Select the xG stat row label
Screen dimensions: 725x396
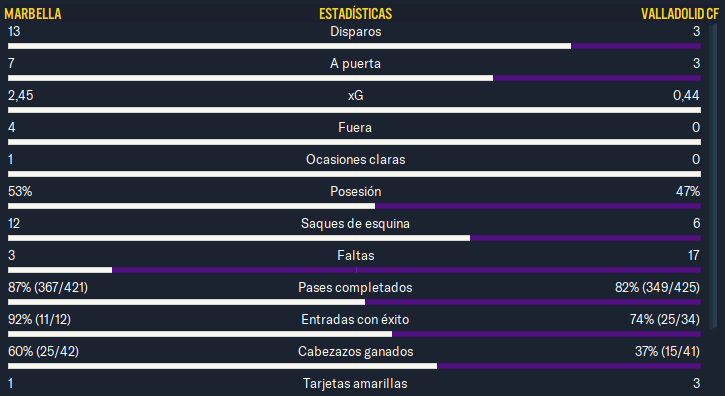pyautogui.click(x=356, y=95)
